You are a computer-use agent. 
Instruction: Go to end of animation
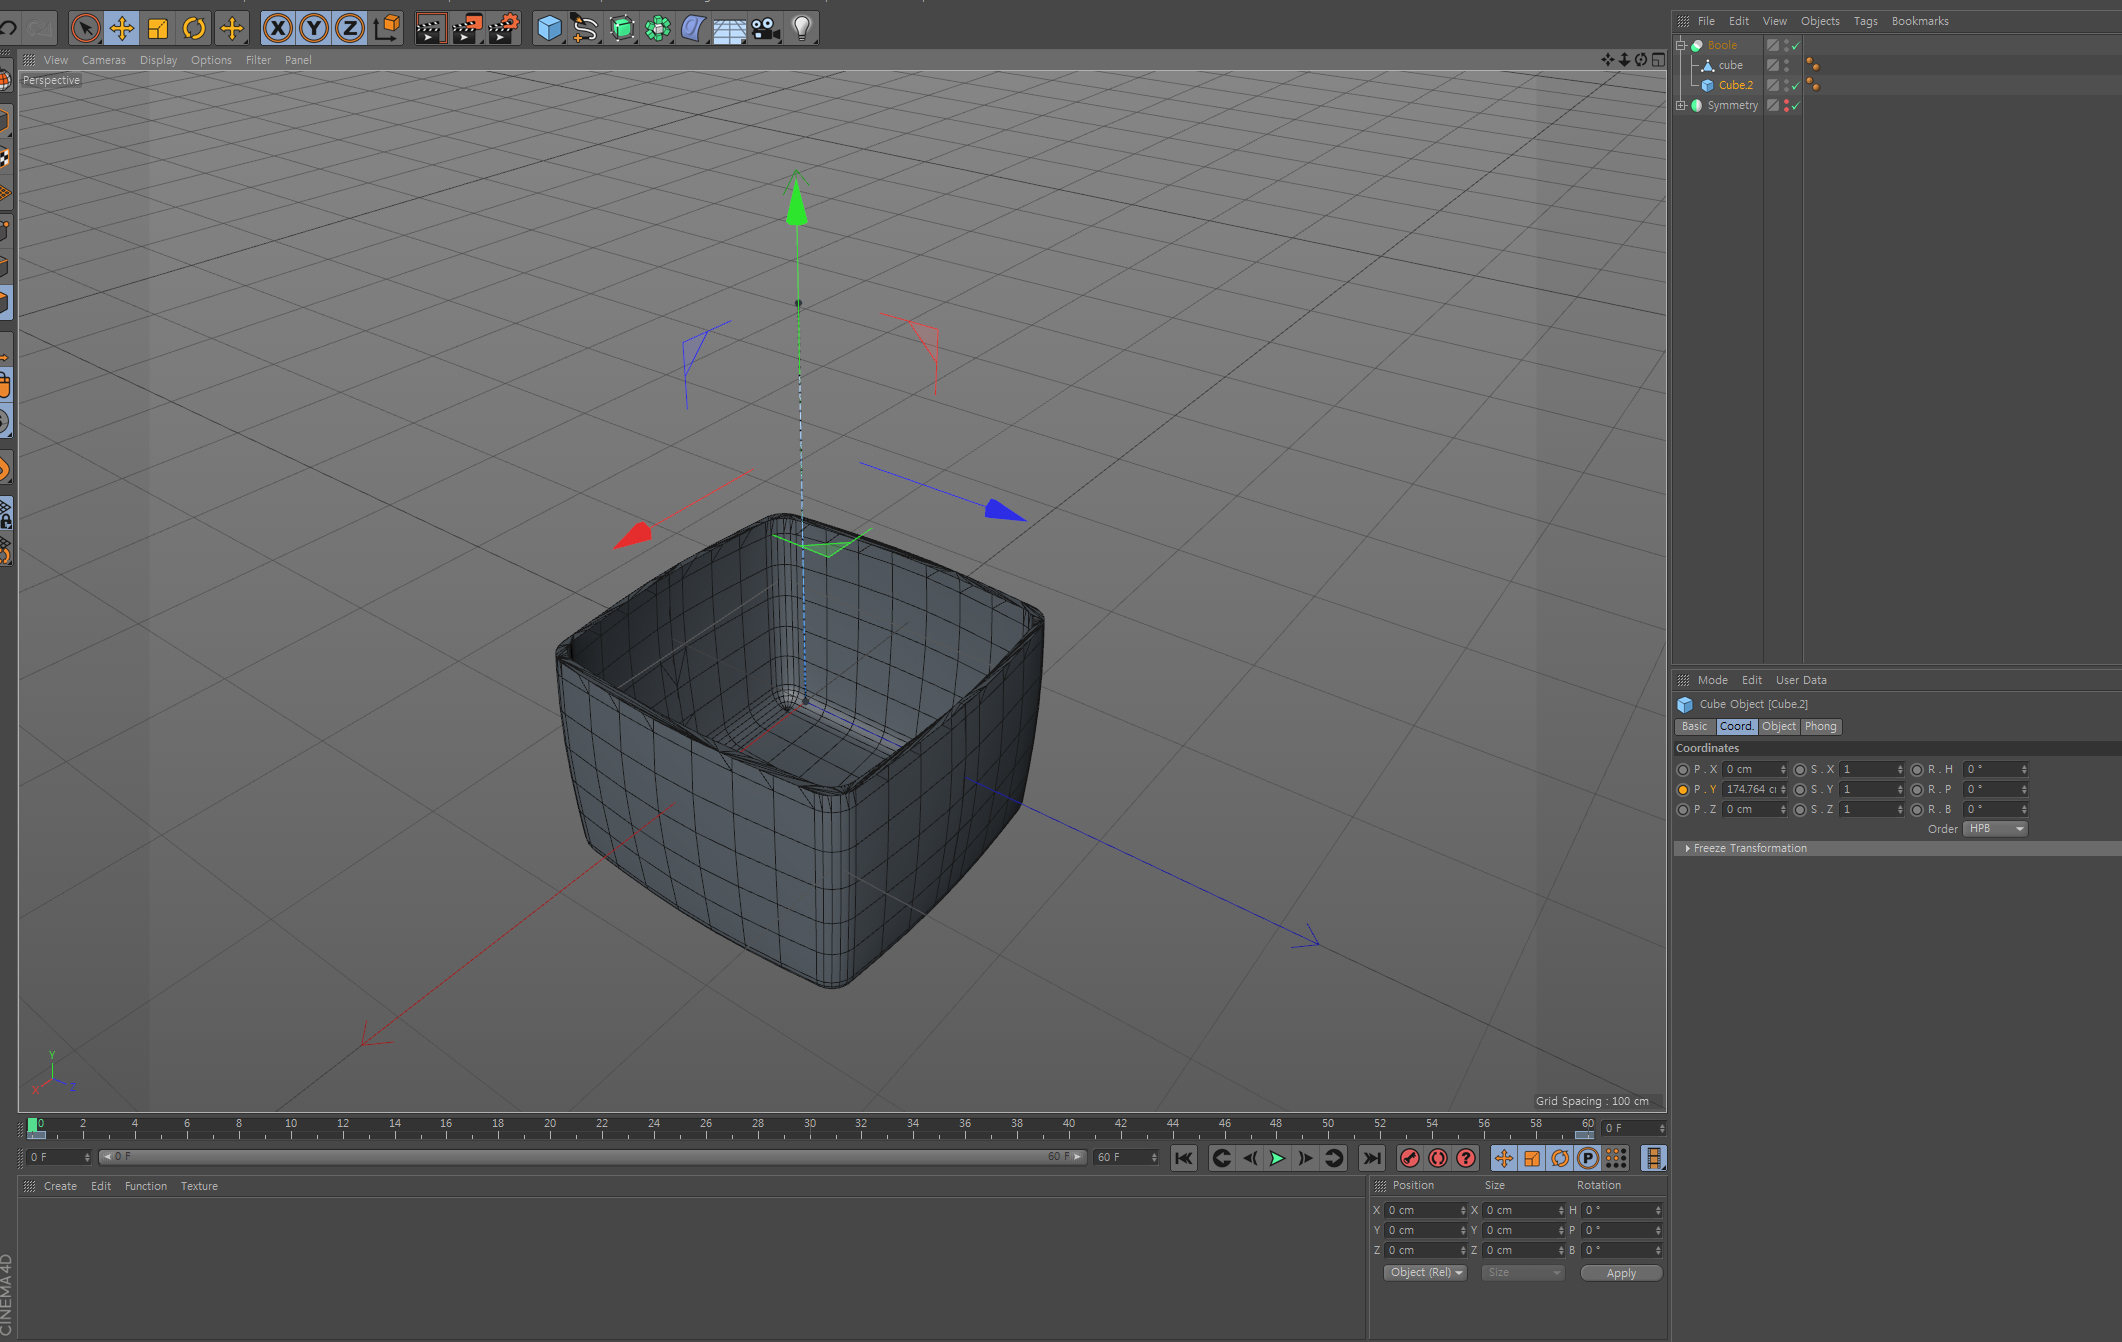tap(1372, 1158)
